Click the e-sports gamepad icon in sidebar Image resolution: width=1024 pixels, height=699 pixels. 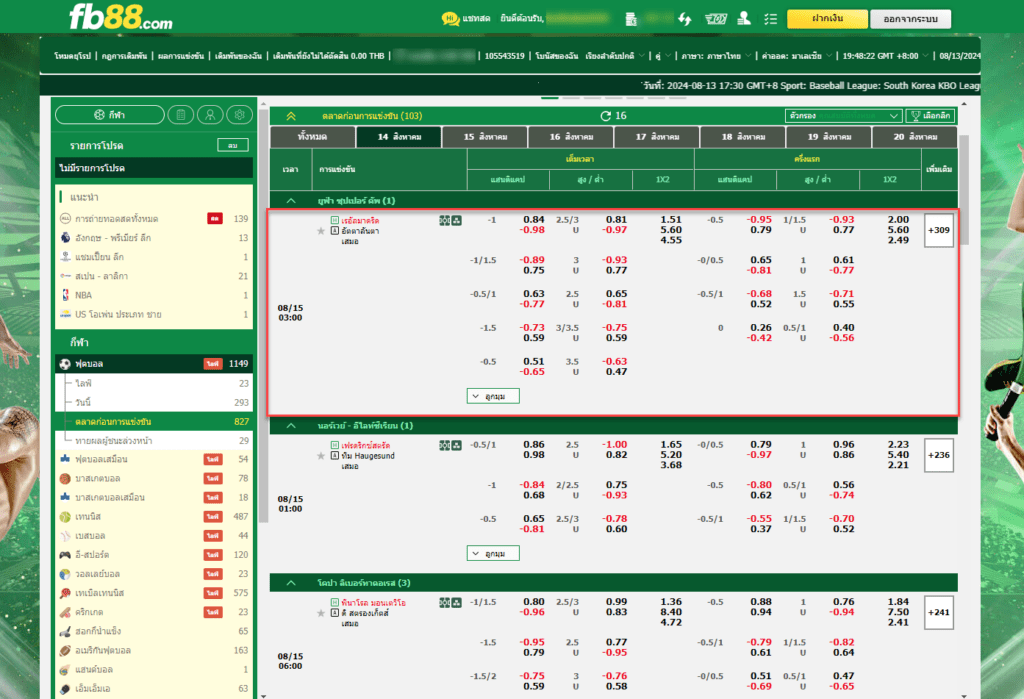click(65, 555)
